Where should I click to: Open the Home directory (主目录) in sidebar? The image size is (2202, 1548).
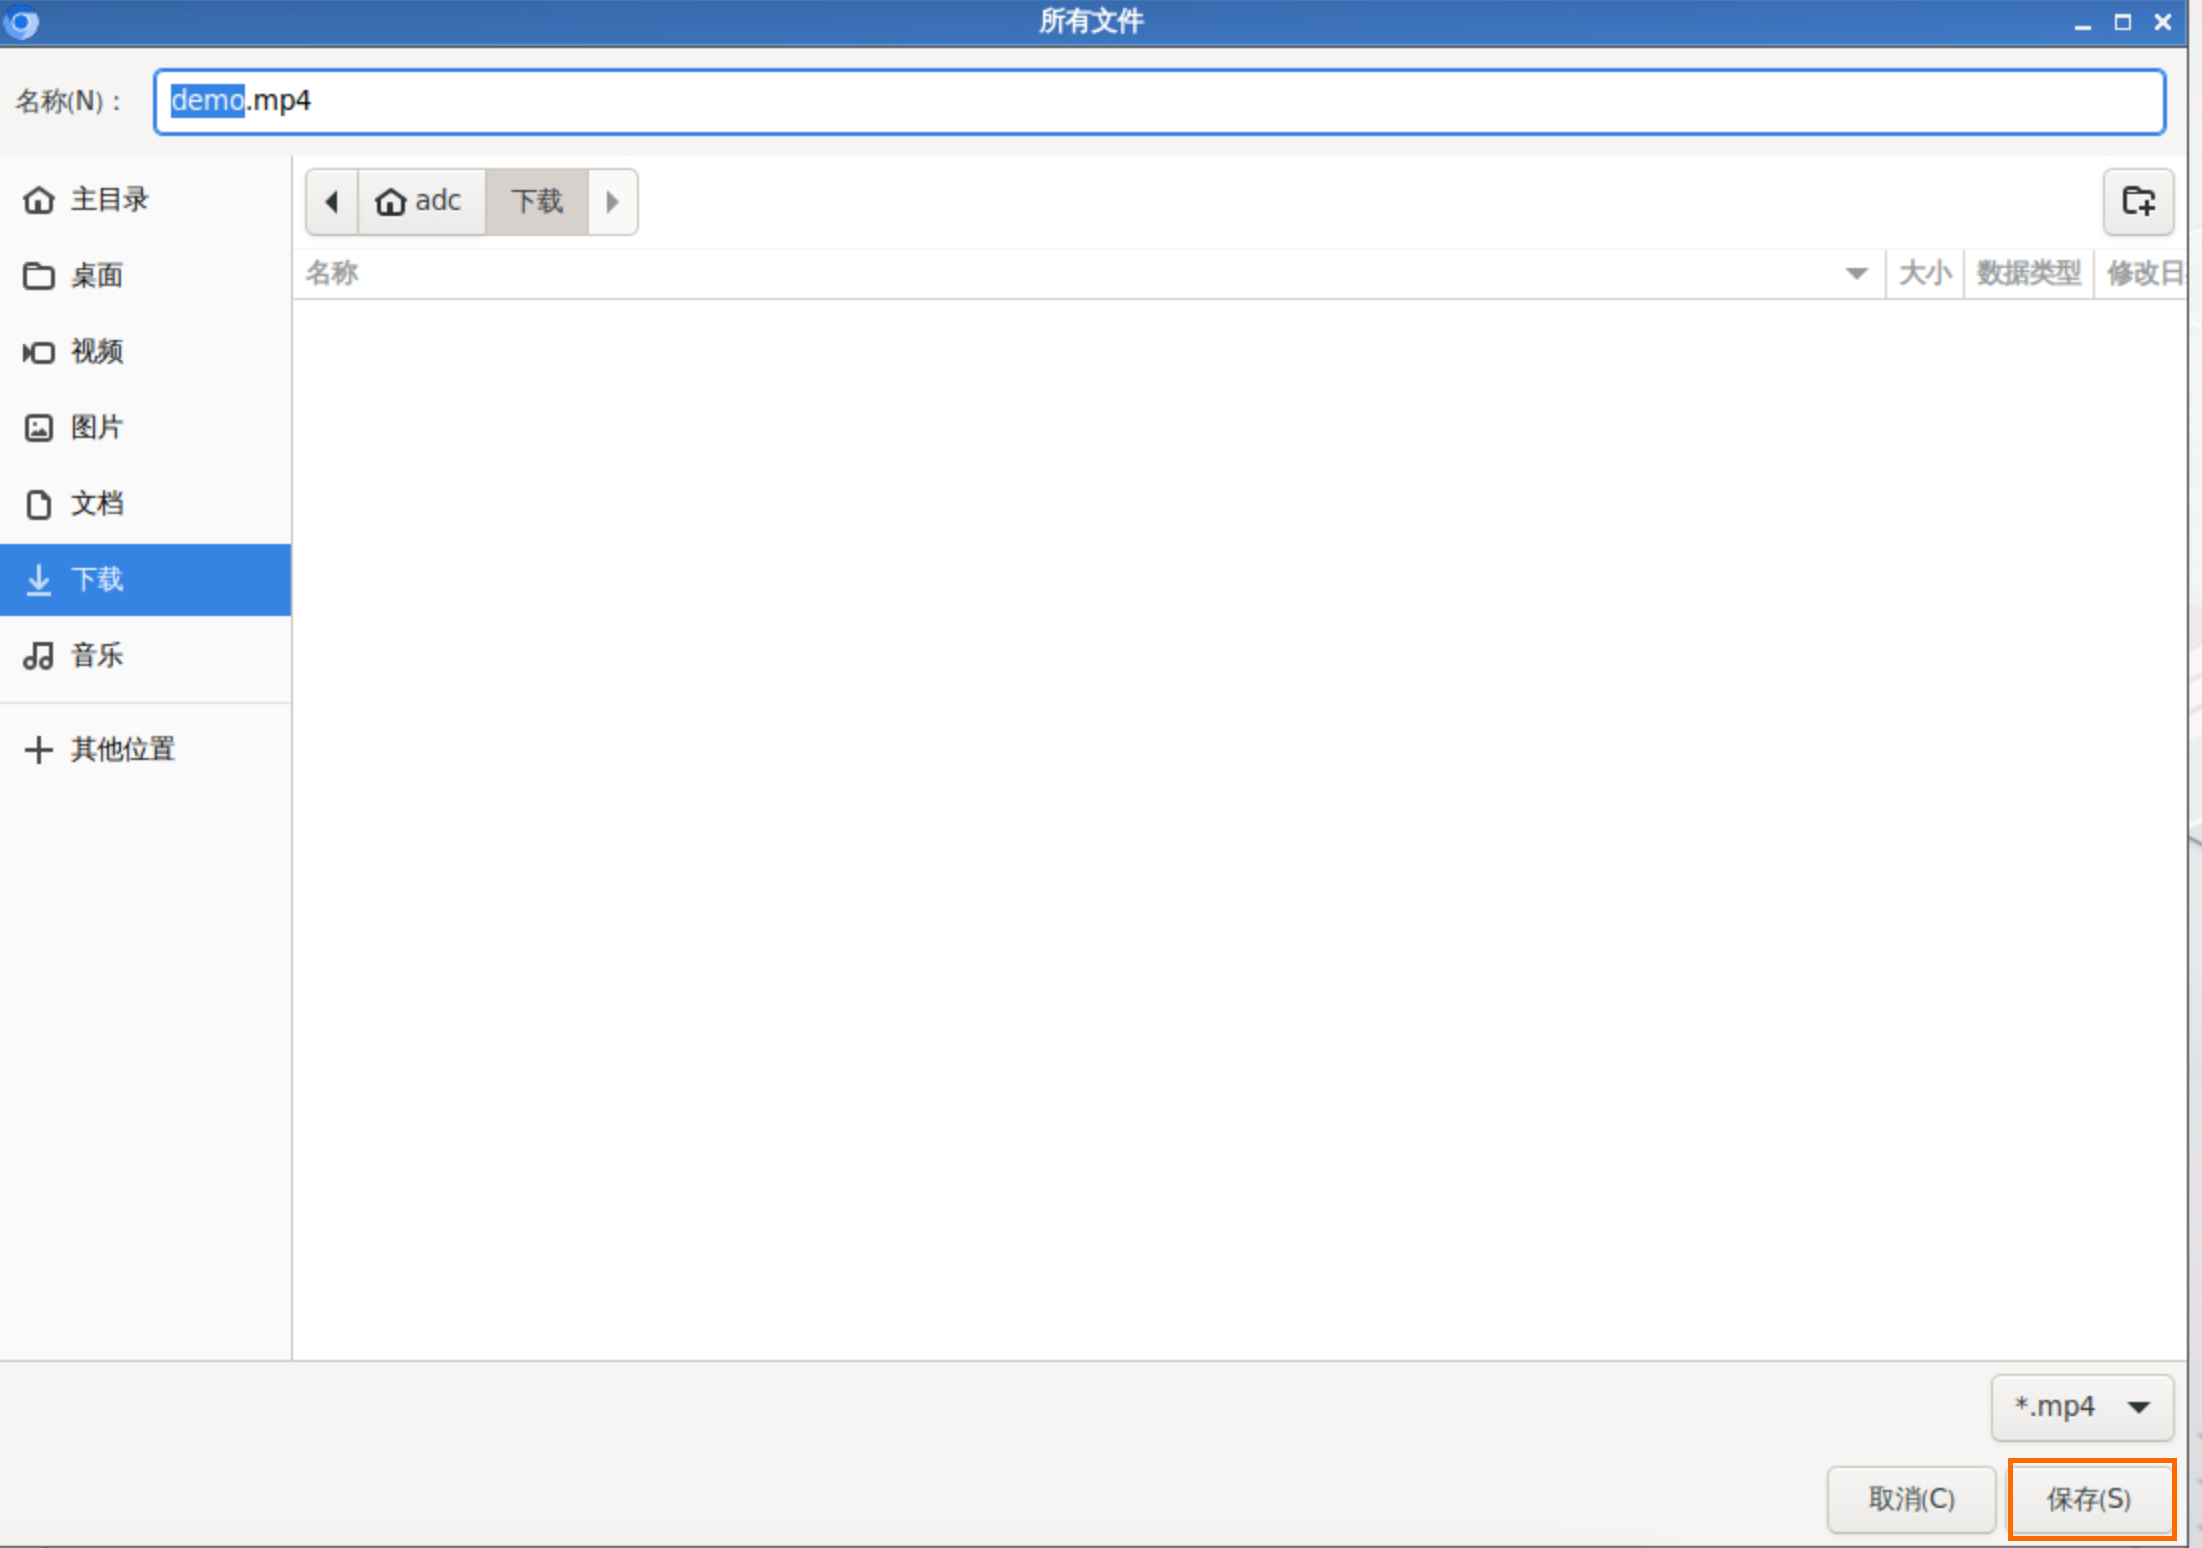point(108,200)
